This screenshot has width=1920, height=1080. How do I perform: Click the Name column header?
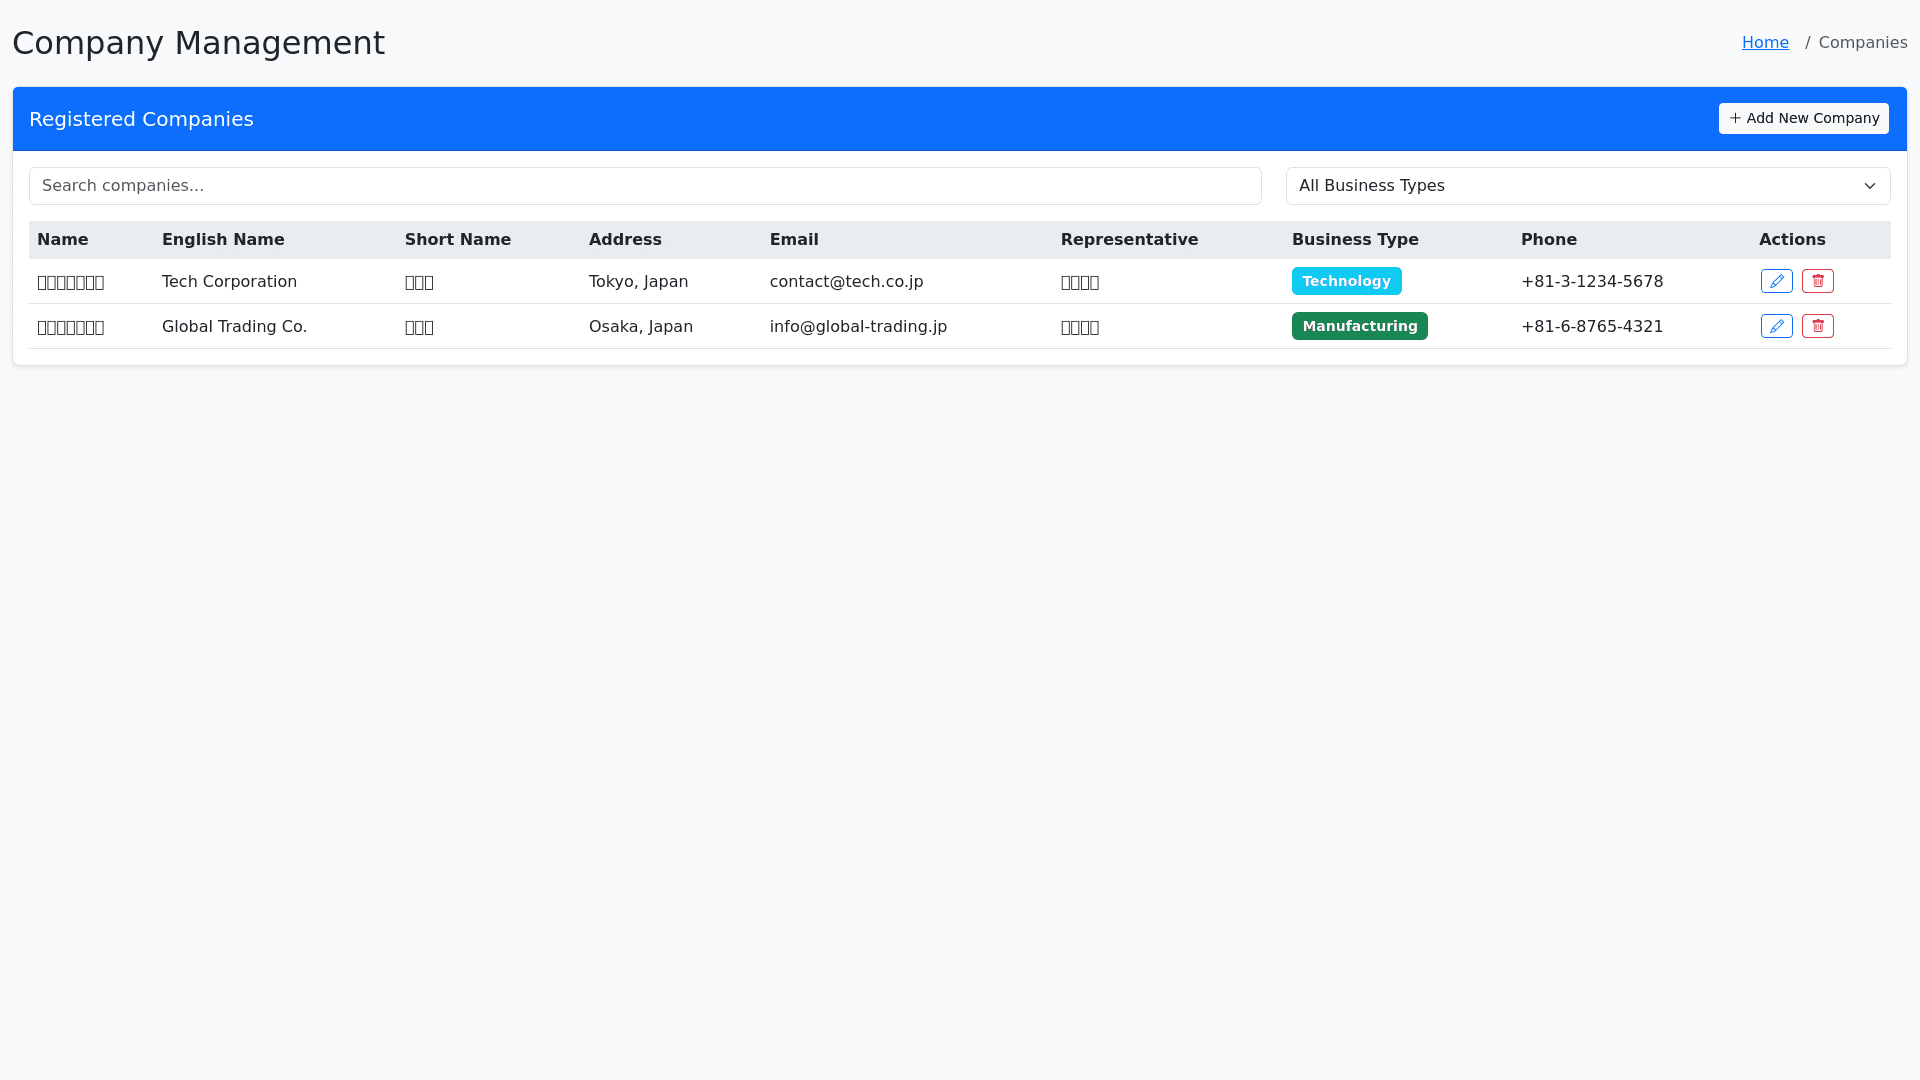click(x=62, y=240)
